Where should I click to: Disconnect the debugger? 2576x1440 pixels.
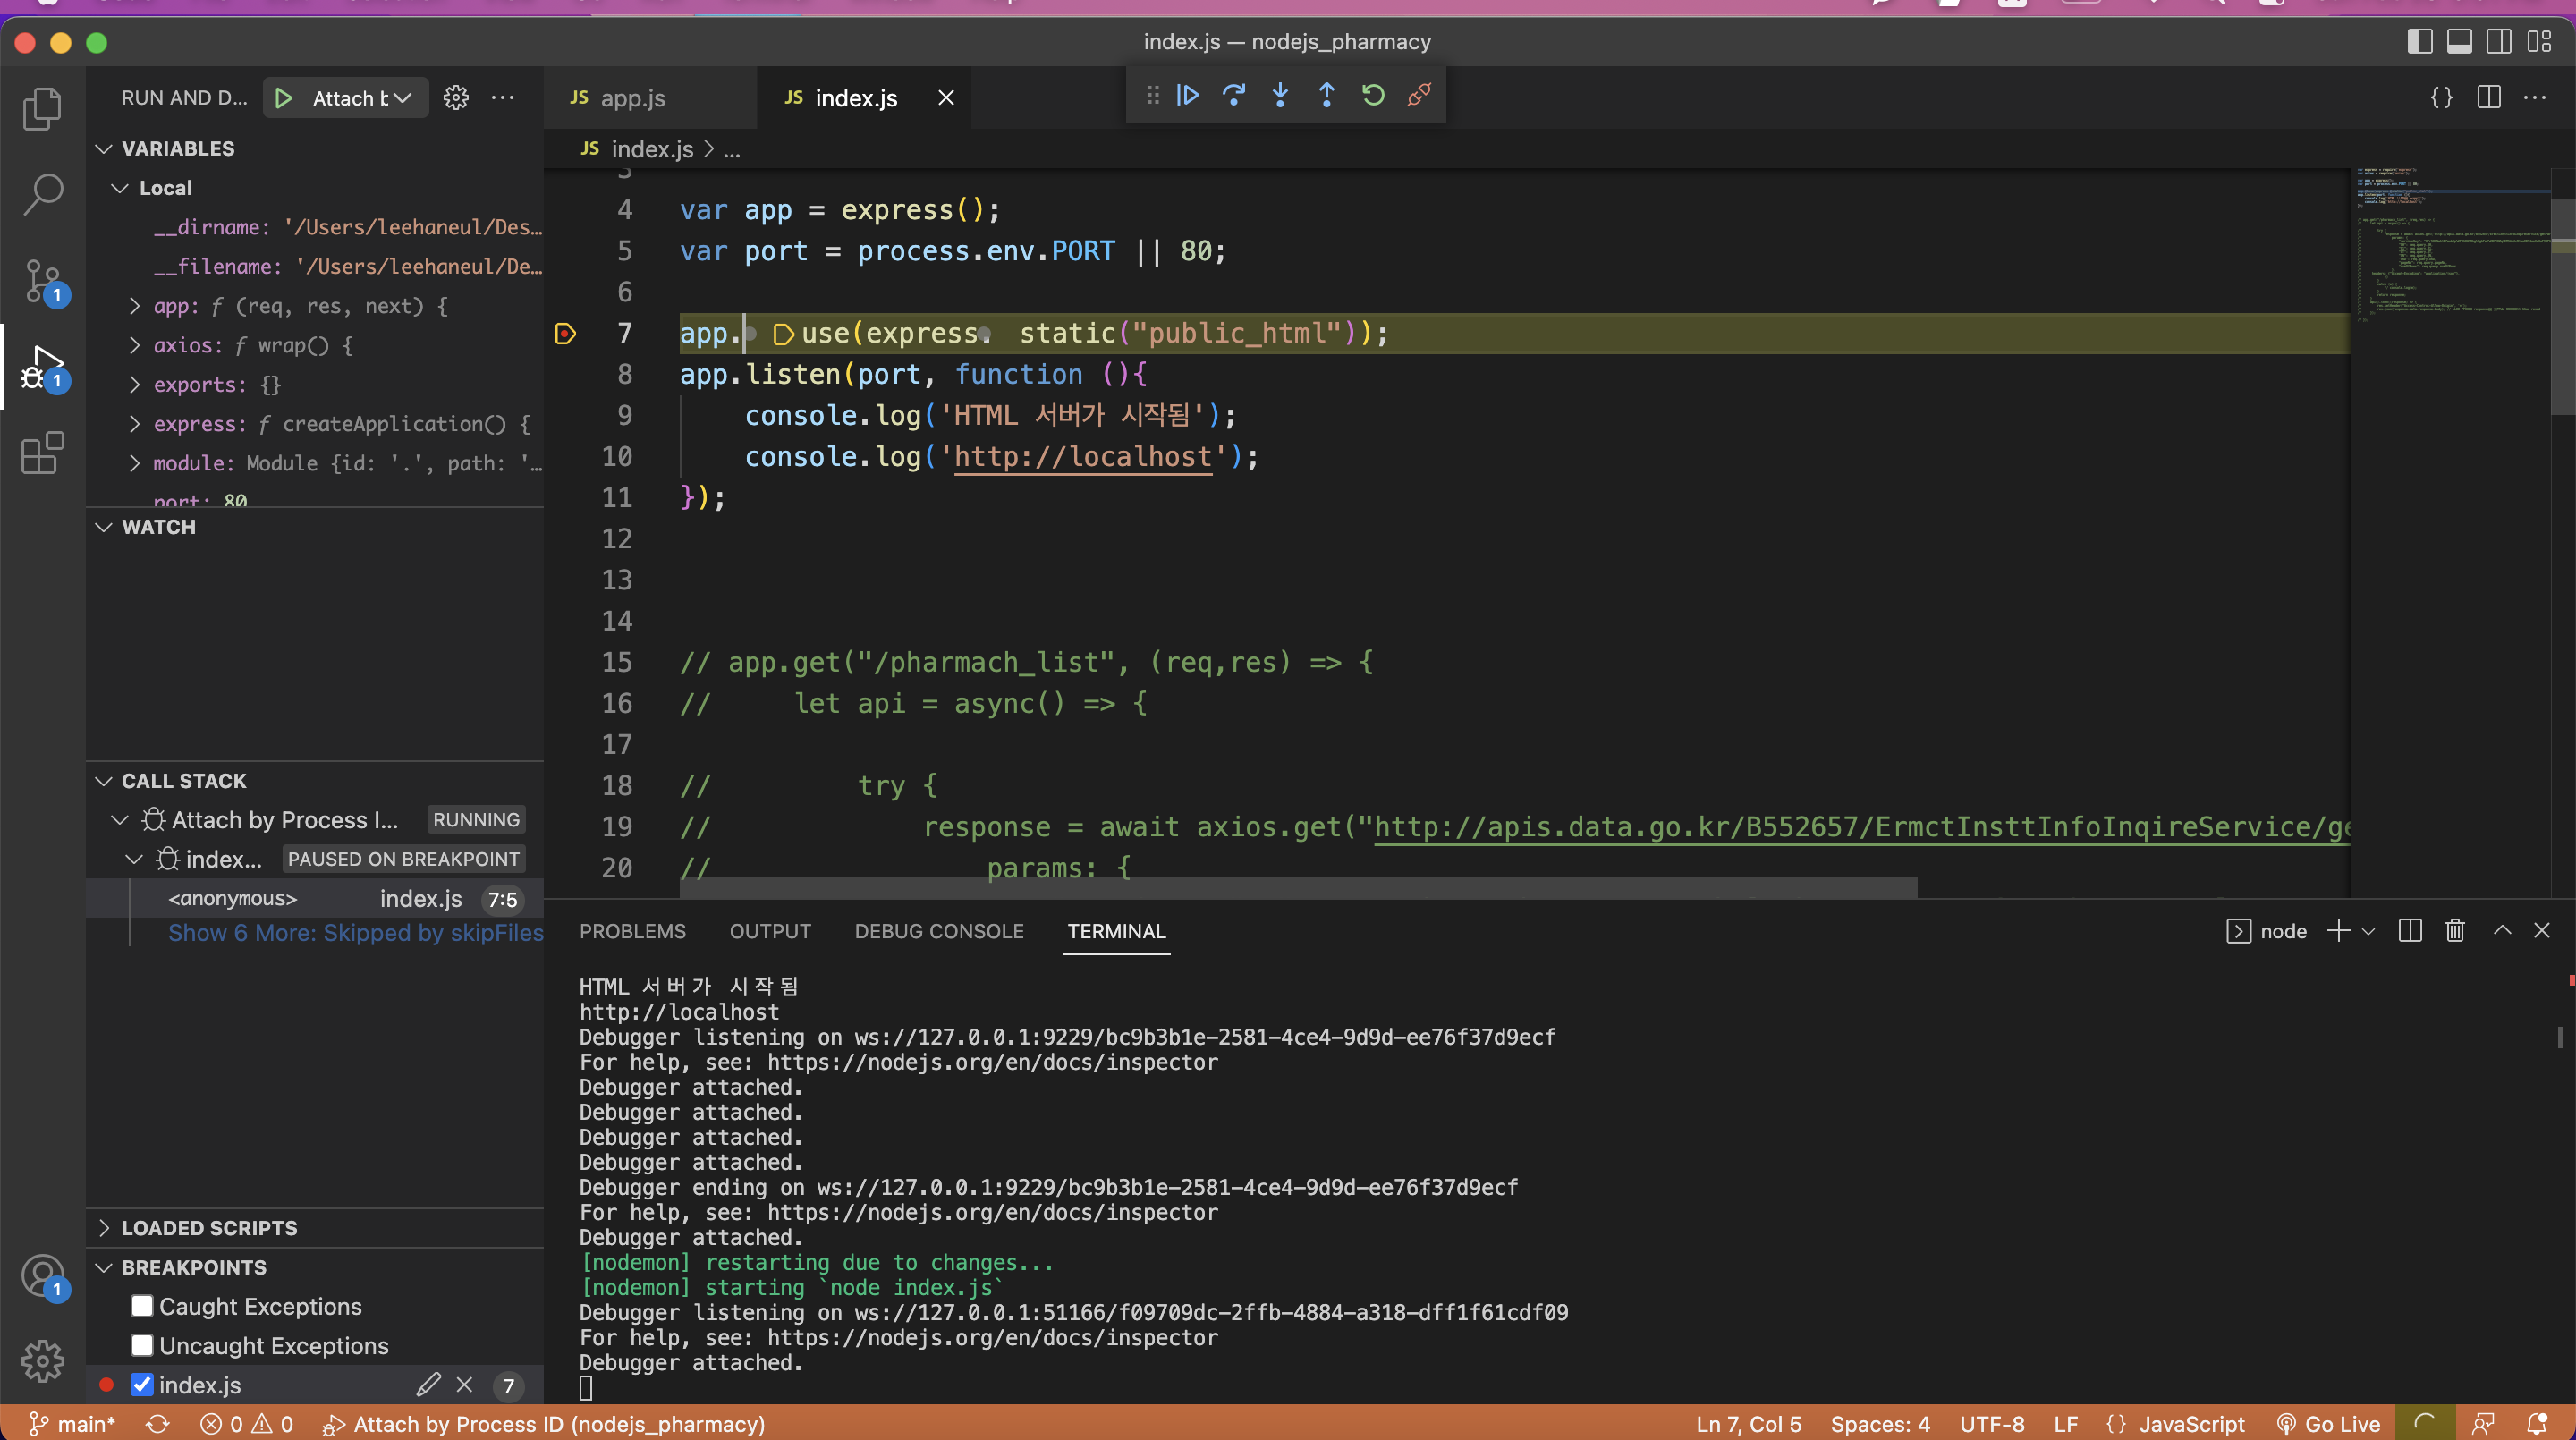point(1419,95)
